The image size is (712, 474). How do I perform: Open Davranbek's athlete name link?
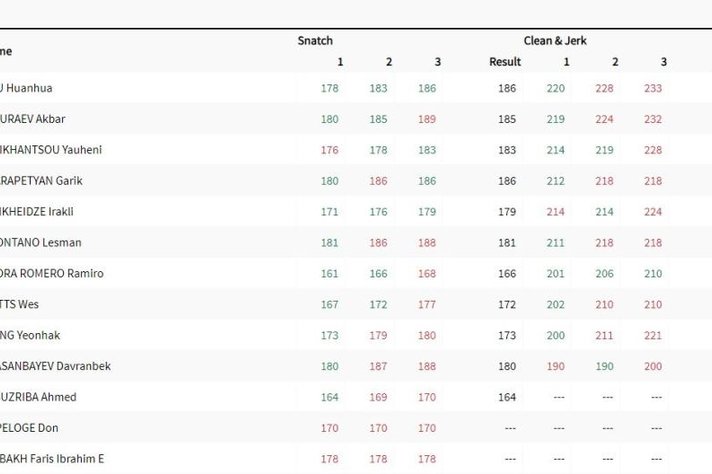click(55, 367)
